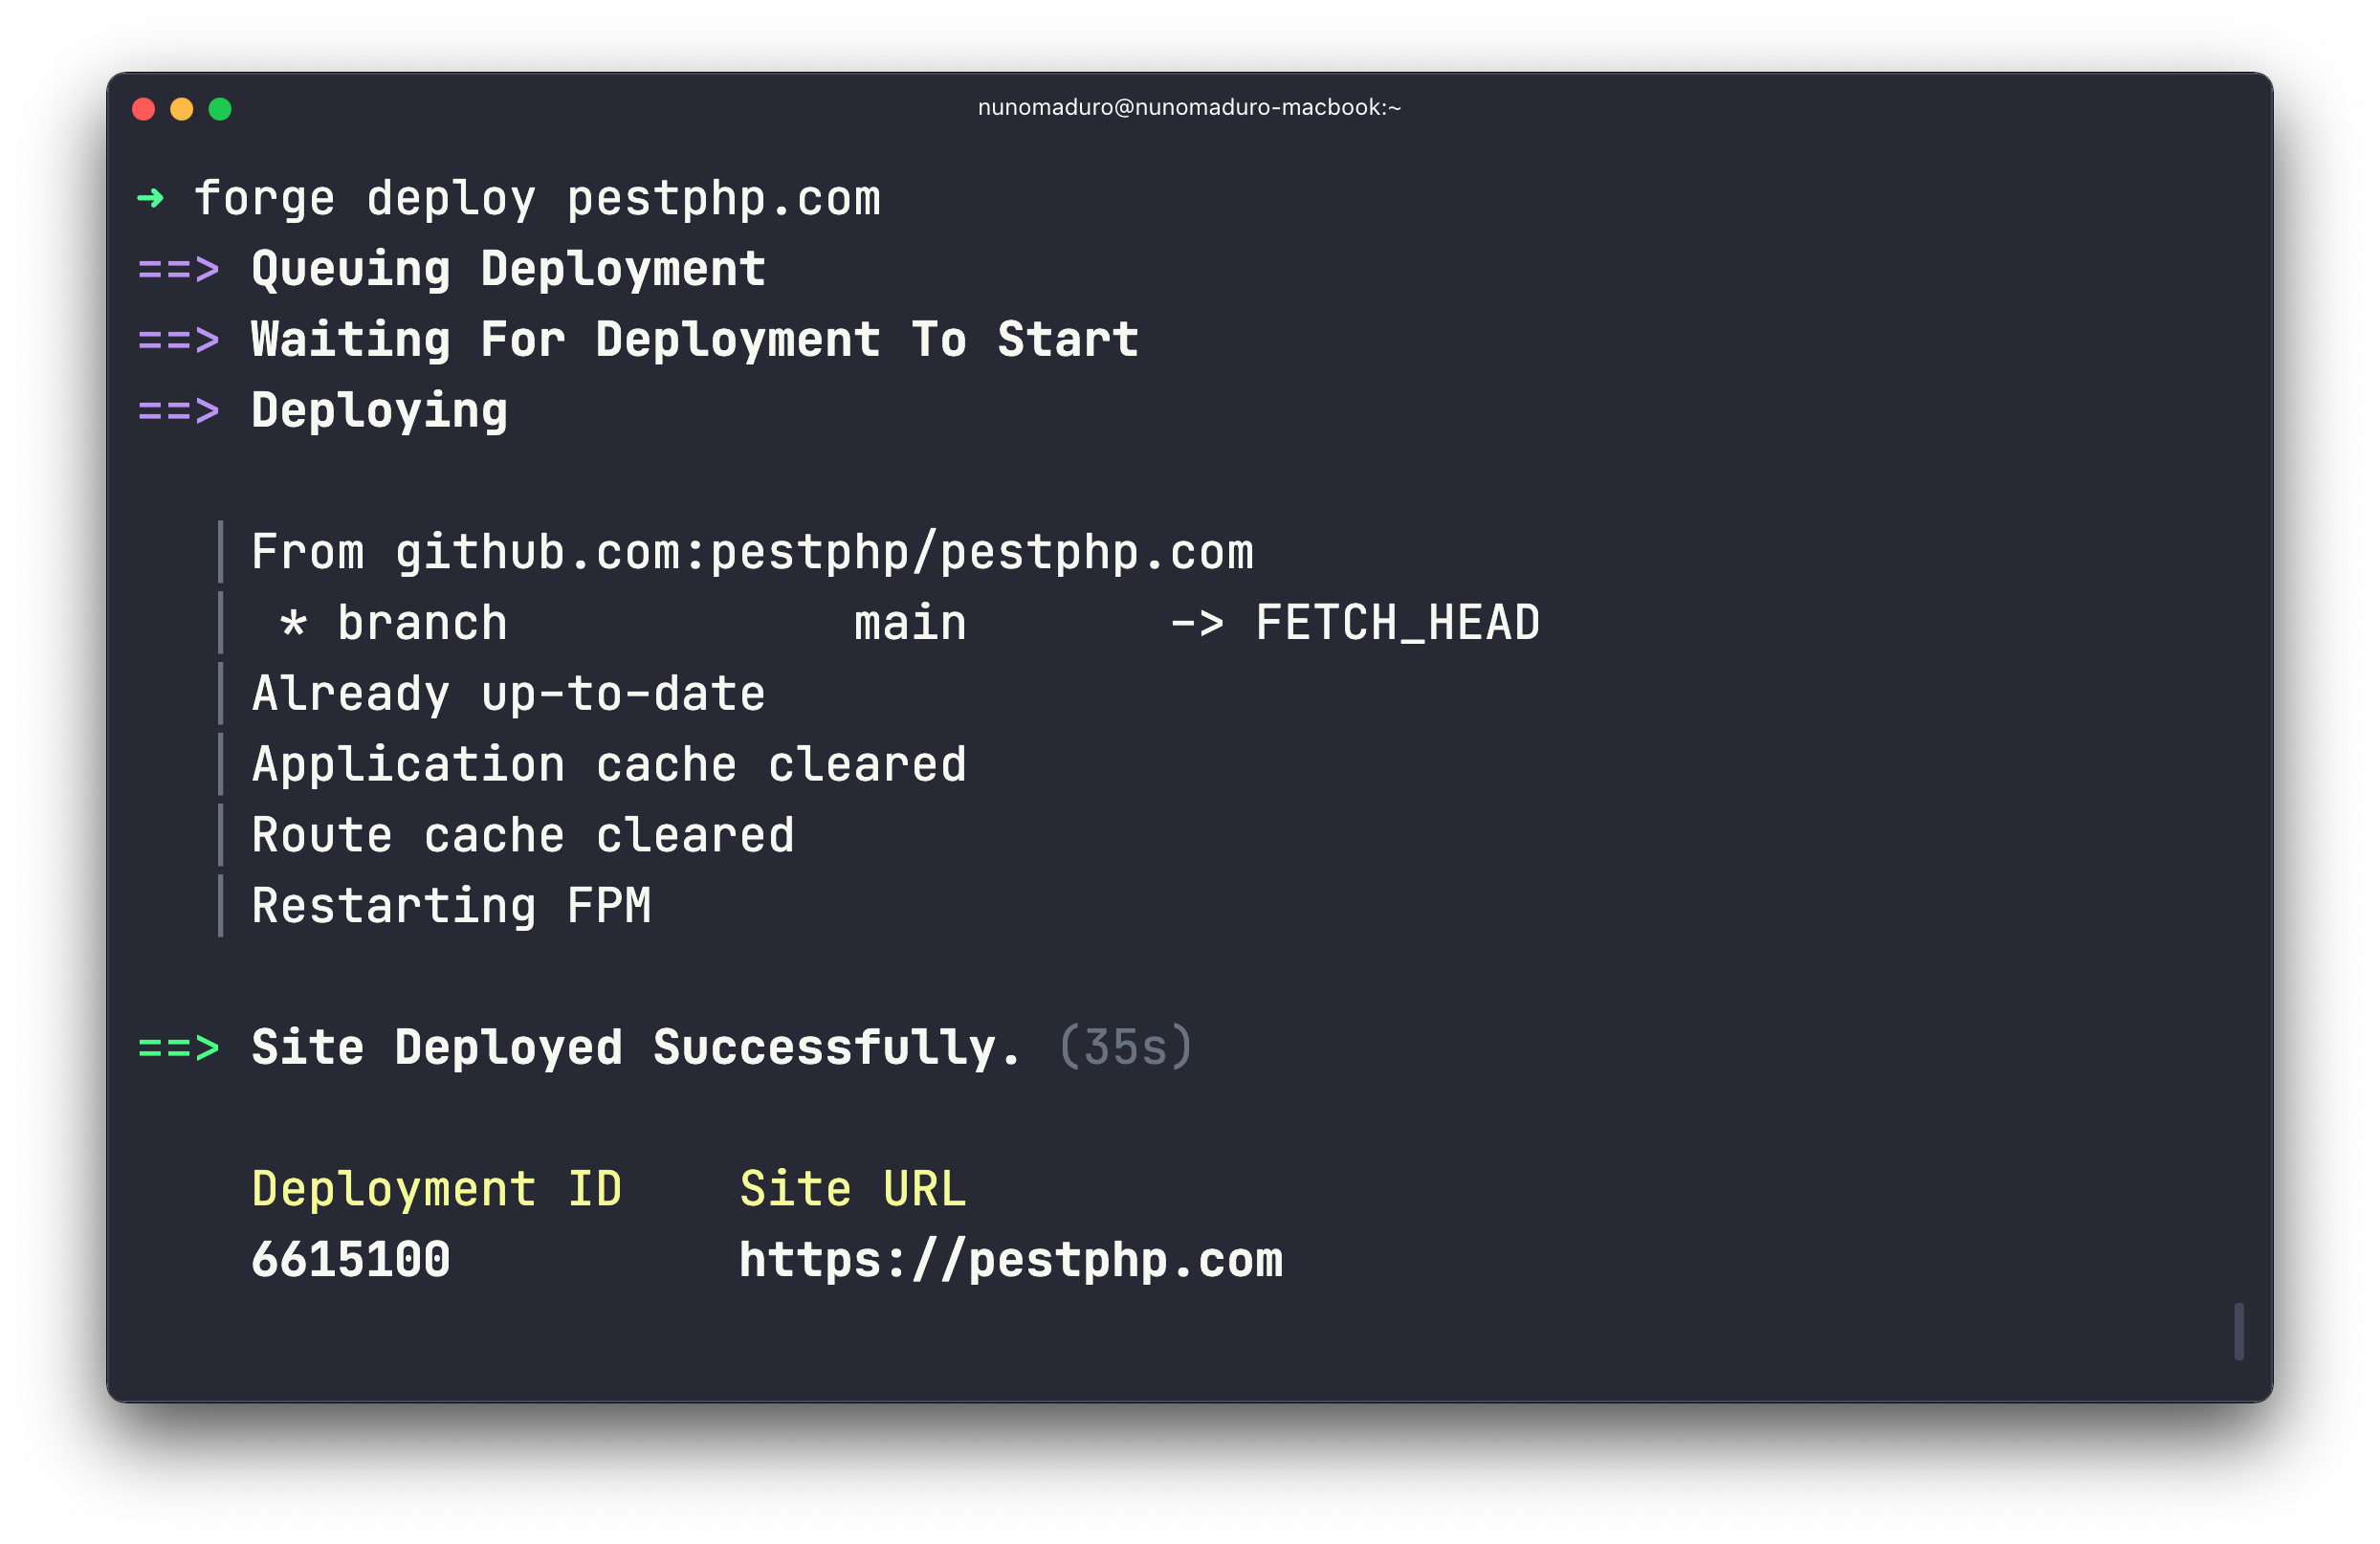Click the purple arrow beside Queuing Deployment
Image resolution: width=2380 pixels, height=1544 pixels.
178,268
